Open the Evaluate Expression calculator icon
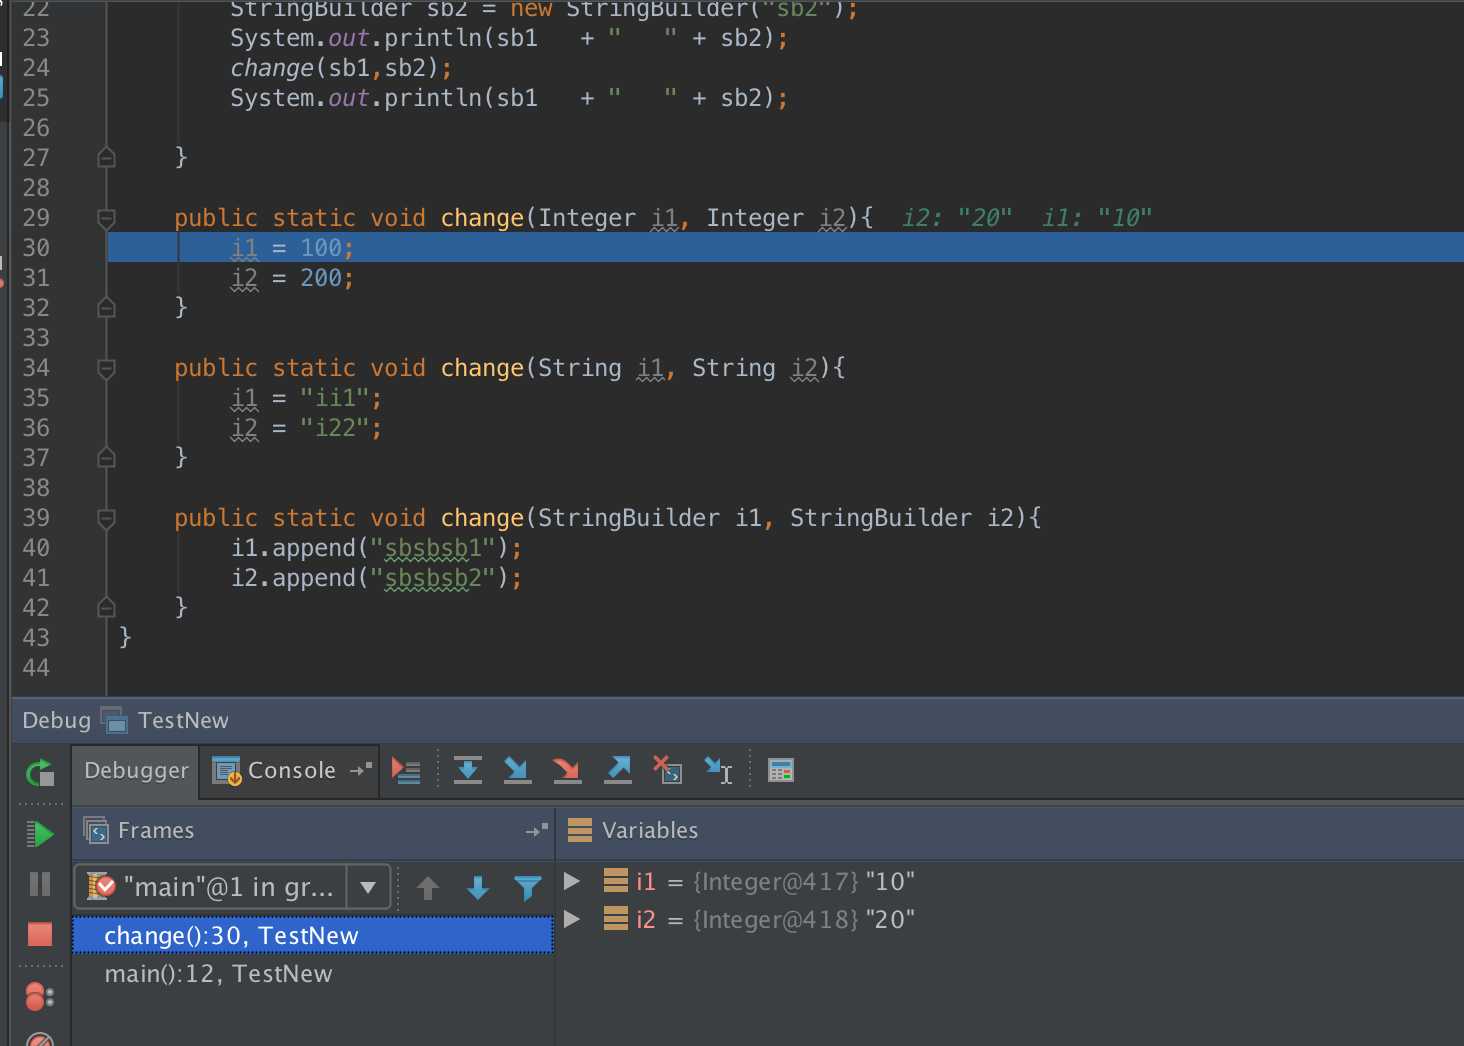 (780, 770)
